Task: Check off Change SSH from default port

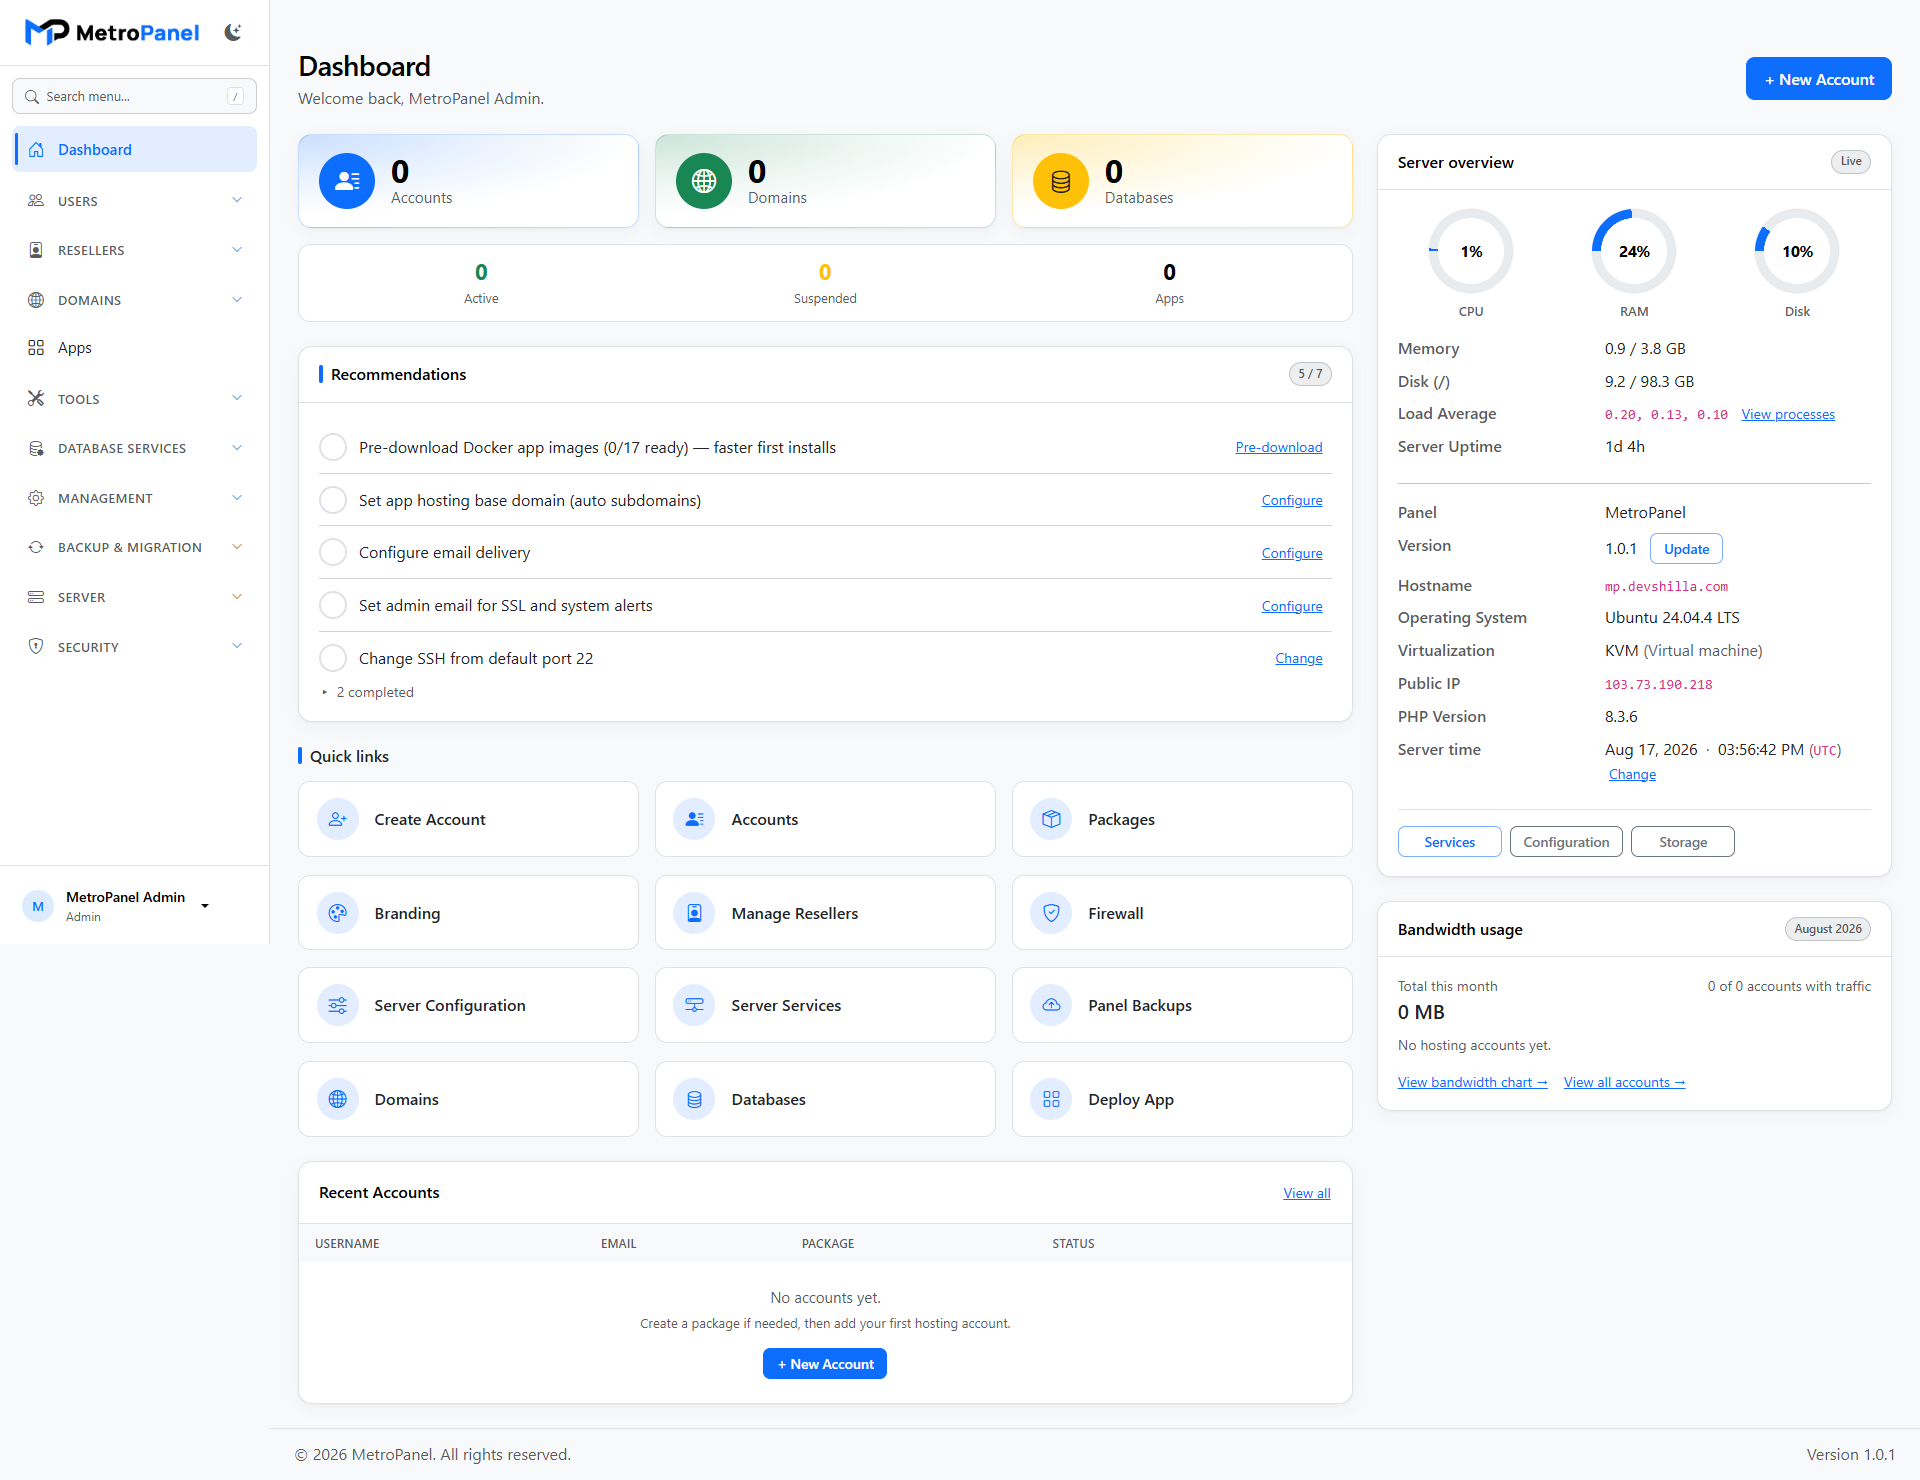Action: [x=333, y=658]
